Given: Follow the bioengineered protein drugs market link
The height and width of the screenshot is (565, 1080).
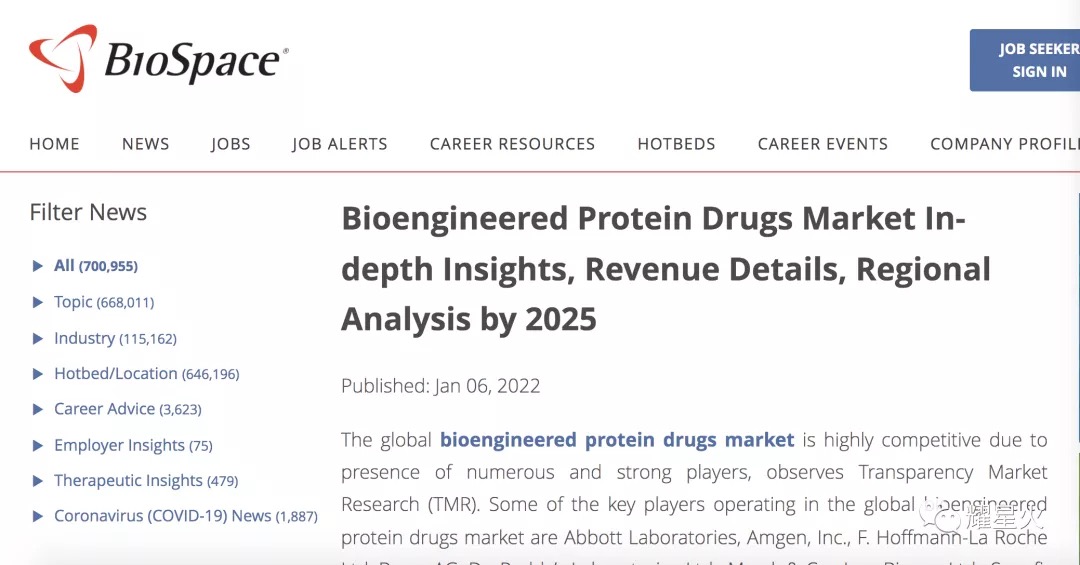Looking at the screenshot, I should [x=617, y=440].
